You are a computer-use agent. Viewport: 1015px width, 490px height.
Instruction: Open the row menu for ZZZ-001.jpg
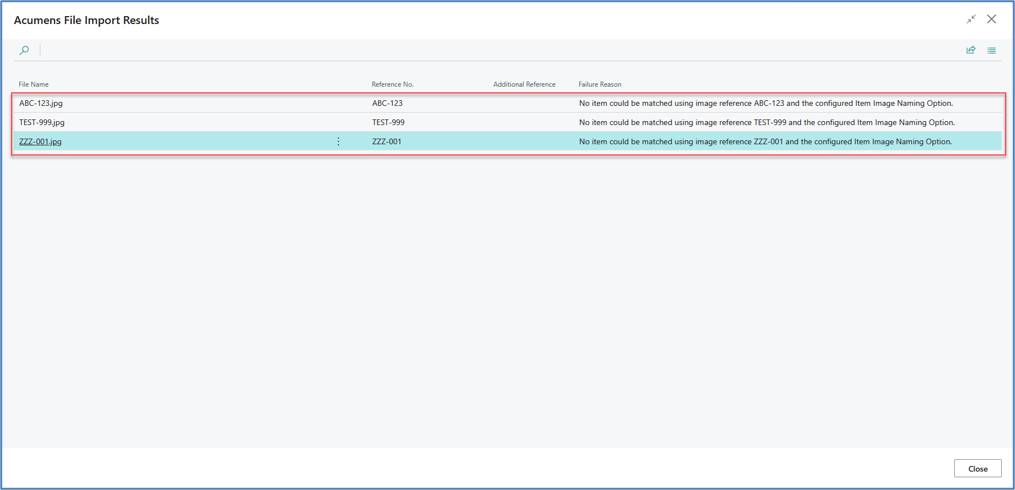pos(338,141)
